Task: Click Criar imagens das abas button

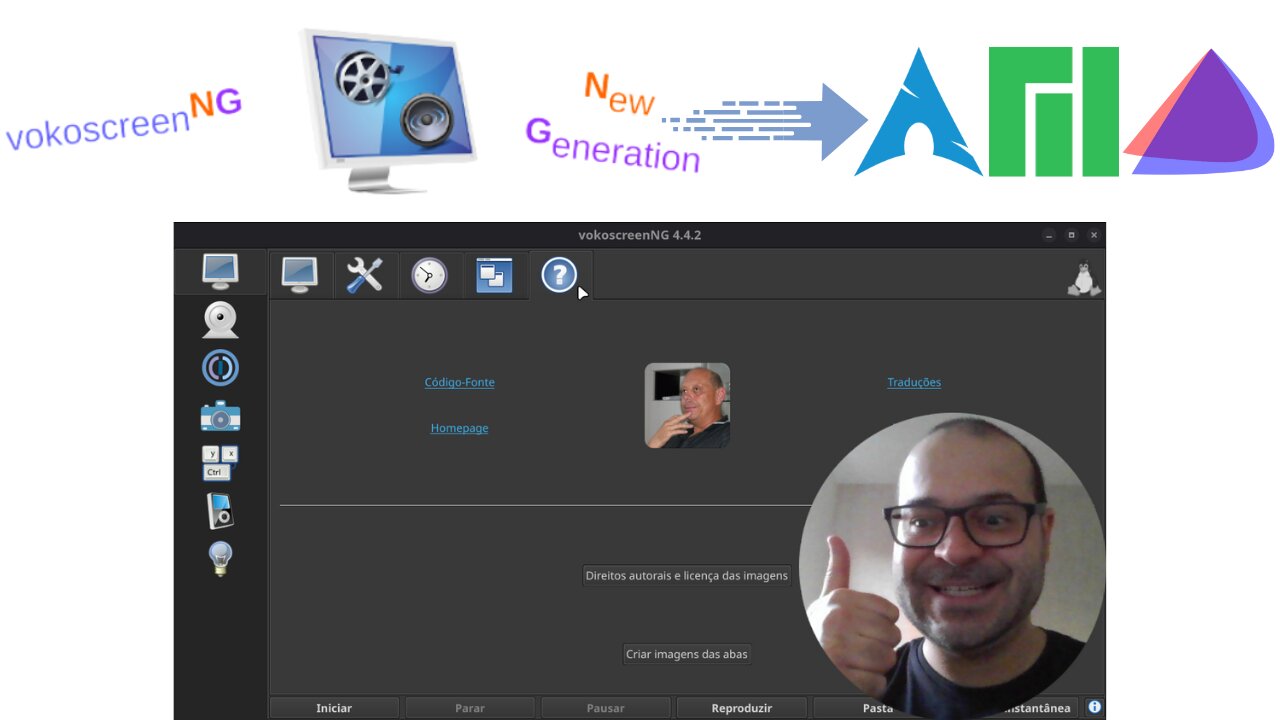Action: click(687, 654)
